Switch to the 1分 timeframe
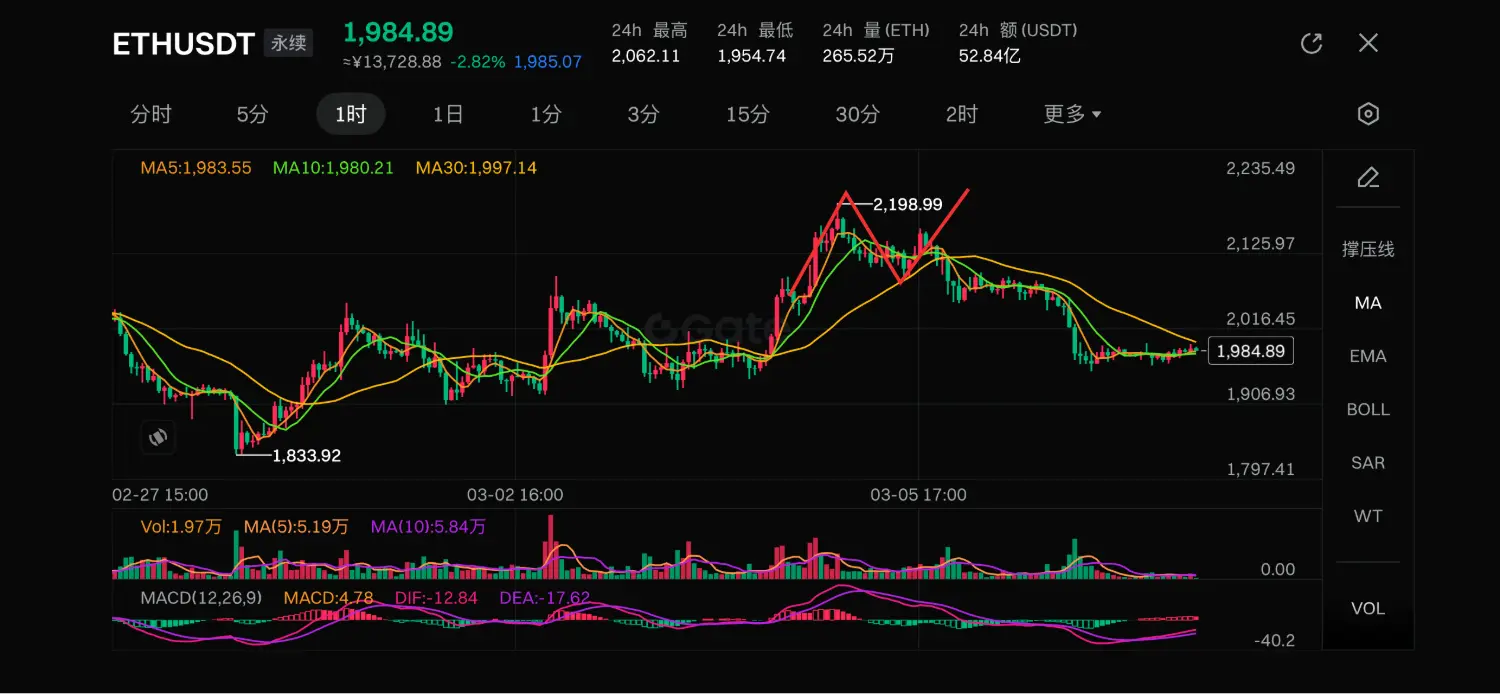 tap(546, 114)
